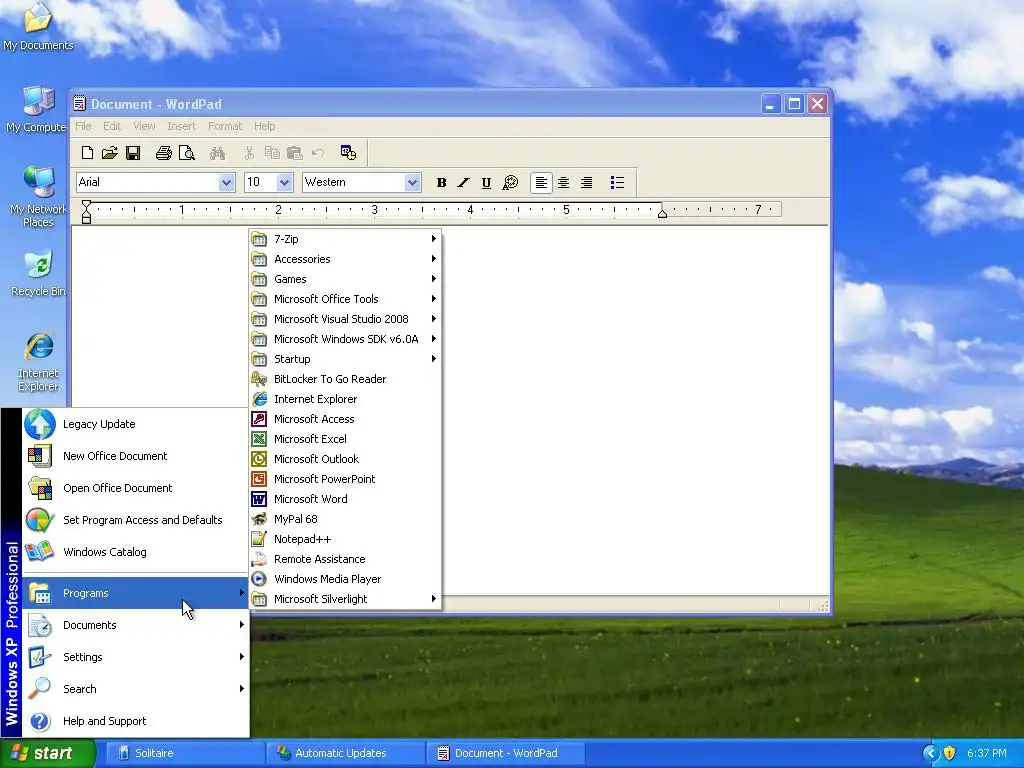1024x768 pixels.
Task: Click the Print icon in WordPad toolbar
Action: 163,153
